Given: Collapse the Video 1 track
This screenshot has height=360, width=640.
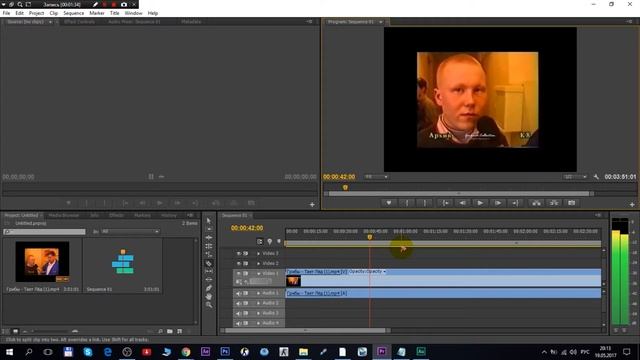Looking at the screenshot, I should point(258,273).
